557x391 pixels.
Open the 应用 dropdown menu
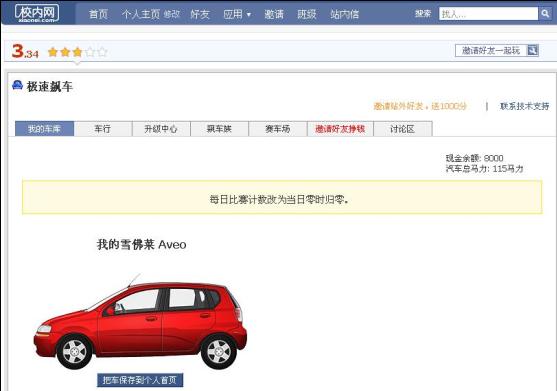pos(237,14)
